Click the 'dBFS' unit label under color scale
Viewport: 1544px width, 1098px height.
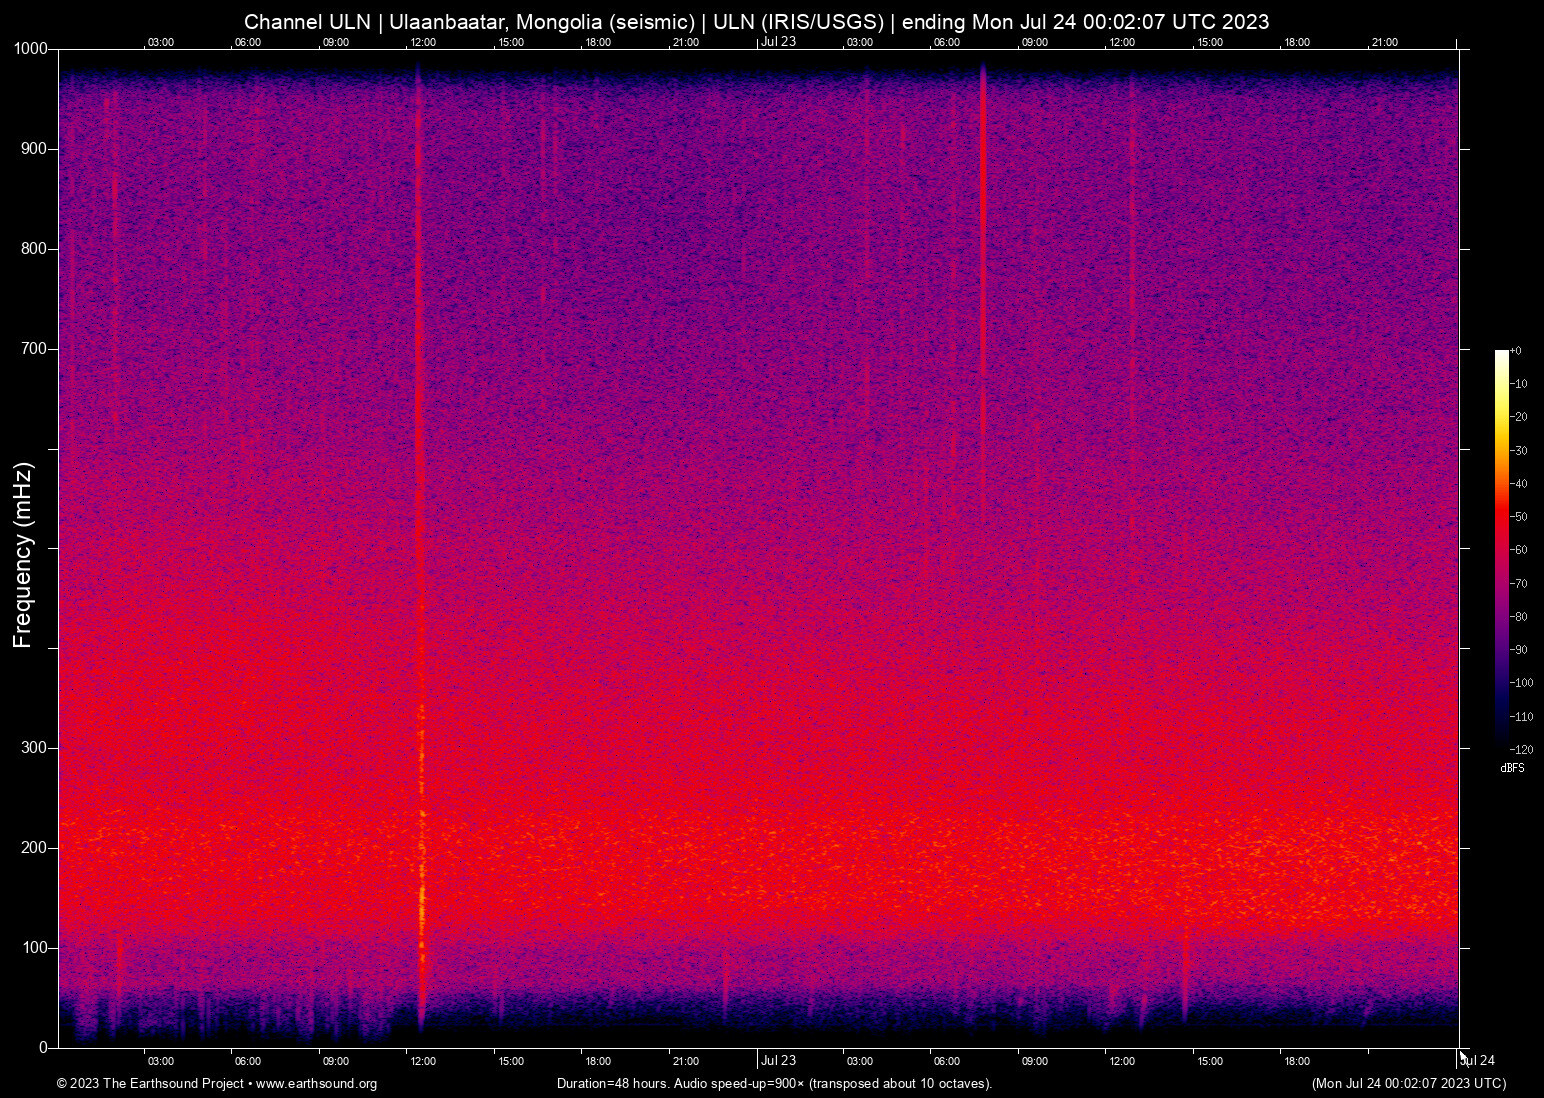pos(1512,769)
